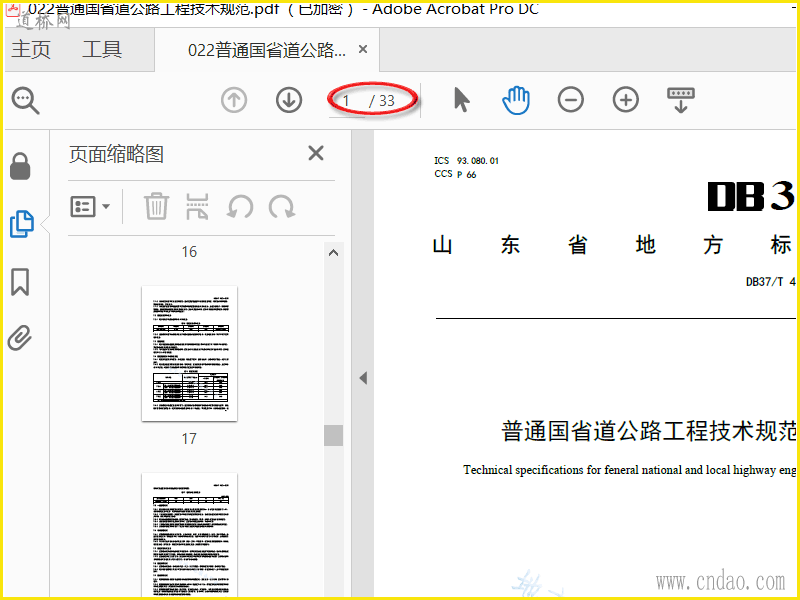Click the 普通国省道公路工程技术规范 title text
Viewport: 800px width, 600px height.
(x=648, y=431)
